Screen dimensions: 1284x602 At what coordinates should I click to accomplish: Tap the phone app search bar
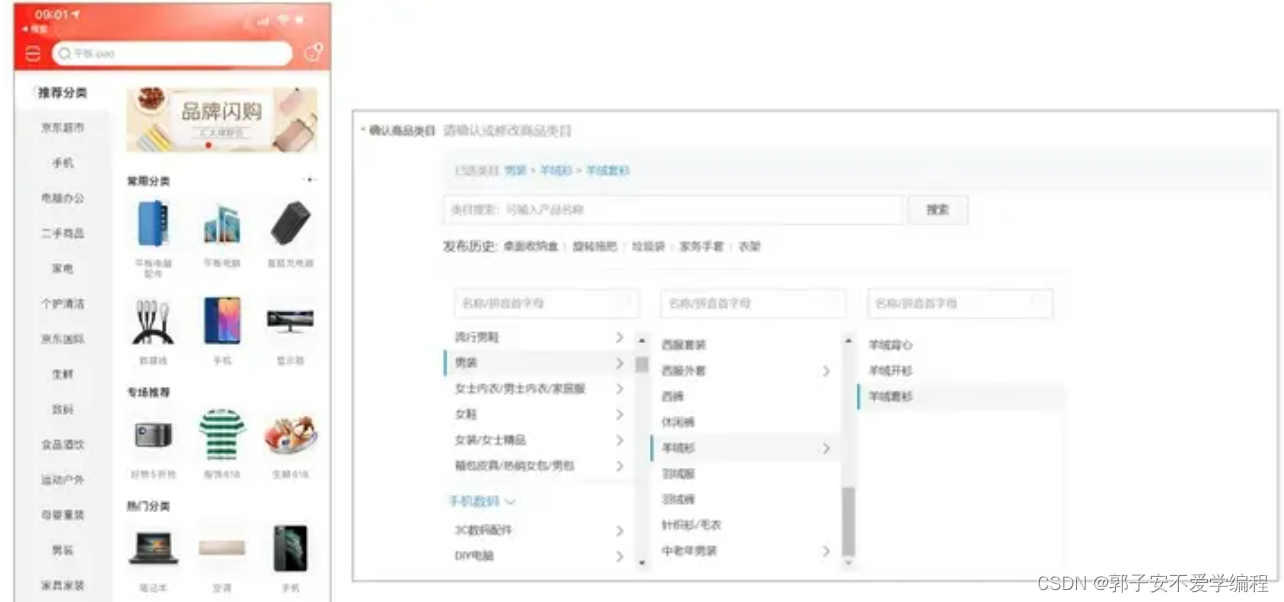point(172,54)
